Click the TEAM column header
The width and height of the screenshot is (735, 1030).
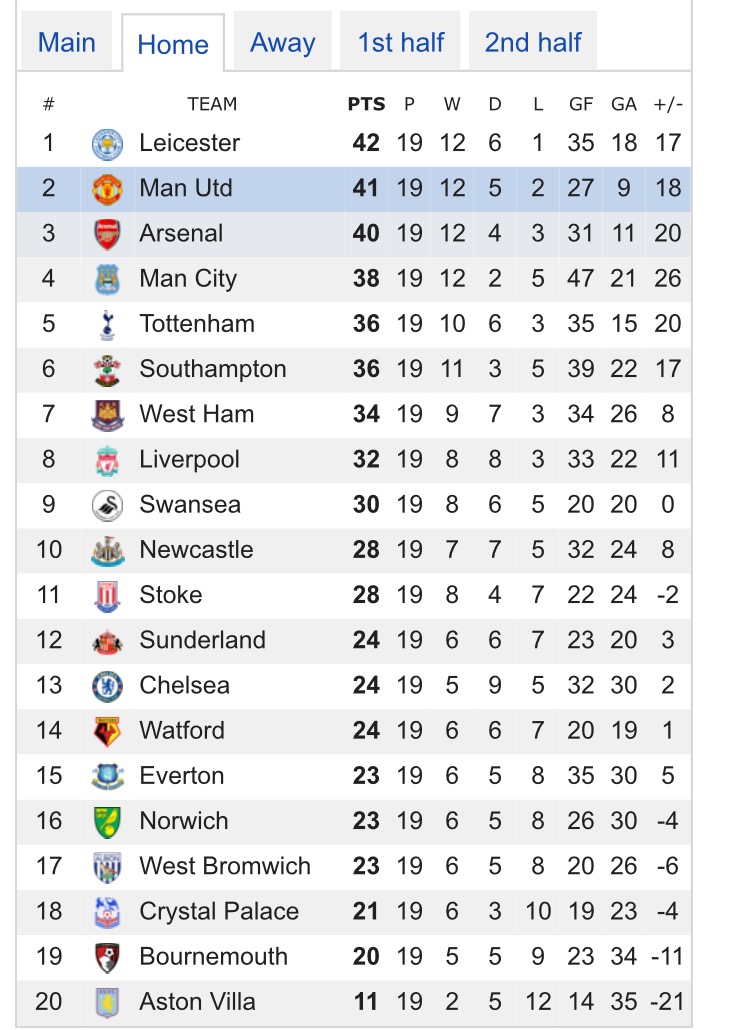point(212,104)
